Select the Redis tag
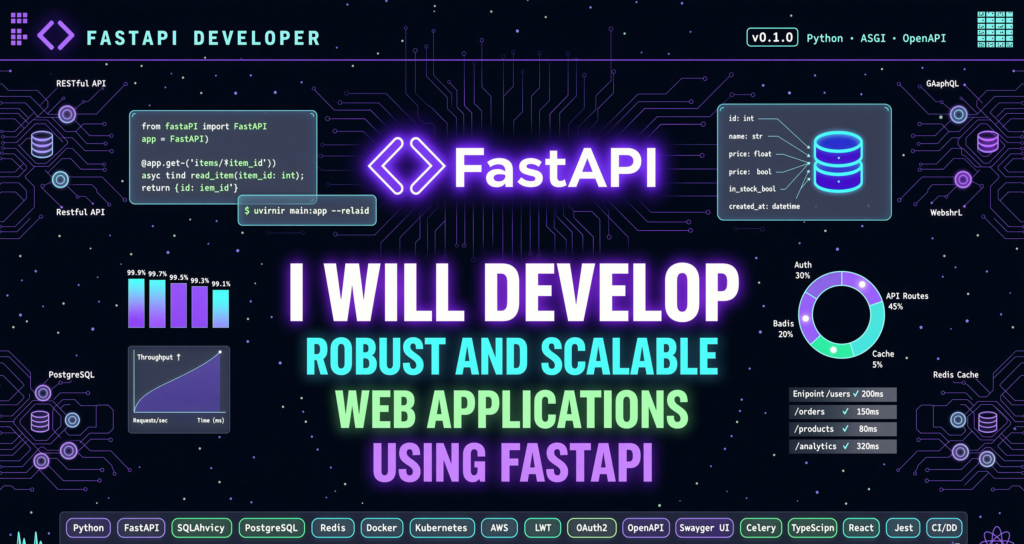 [x=333, y=528]
